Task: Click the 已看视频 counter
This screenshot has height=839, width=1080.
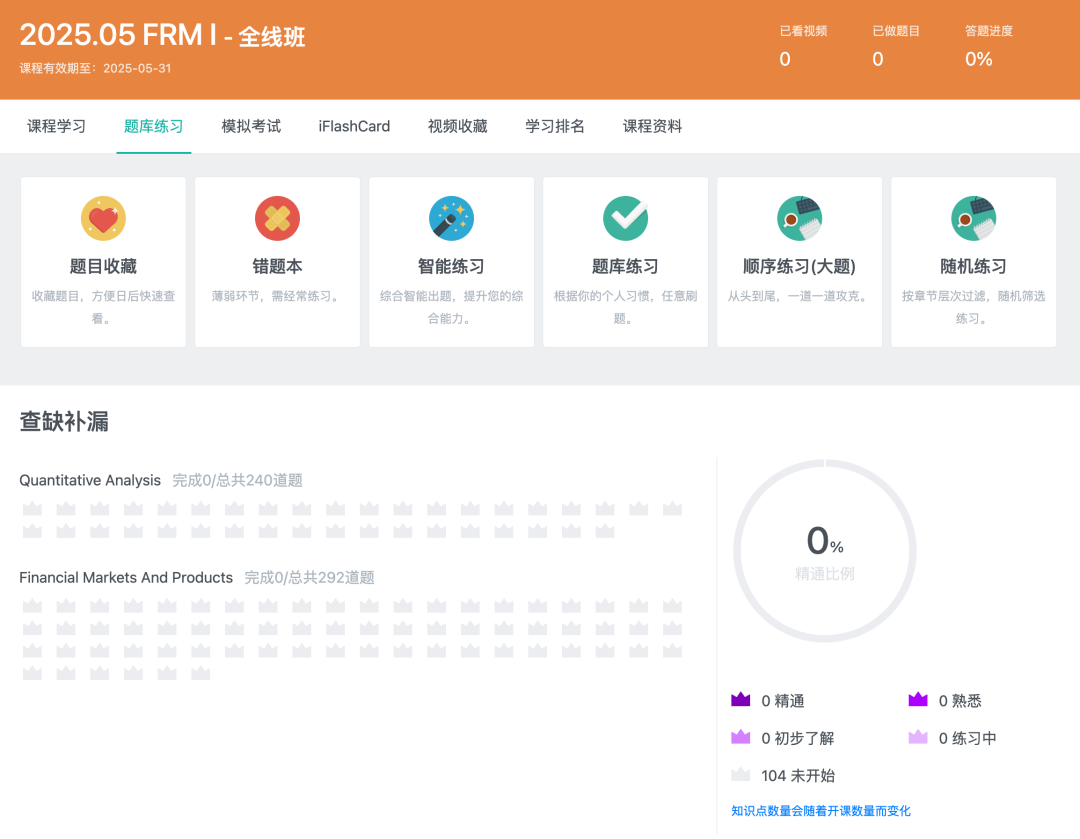Action: click(x=803, y=45)
